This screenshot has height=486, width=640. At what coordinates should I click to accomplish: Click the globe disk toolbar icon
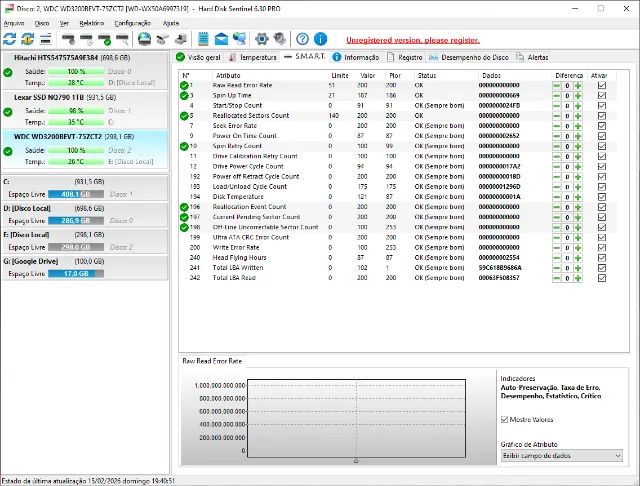pyautogui.click(x=144, y=39)
